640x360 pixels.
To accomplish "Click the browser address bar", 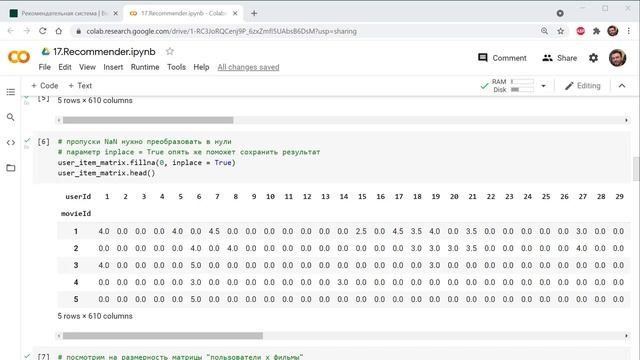I will [x=306, y=31].
